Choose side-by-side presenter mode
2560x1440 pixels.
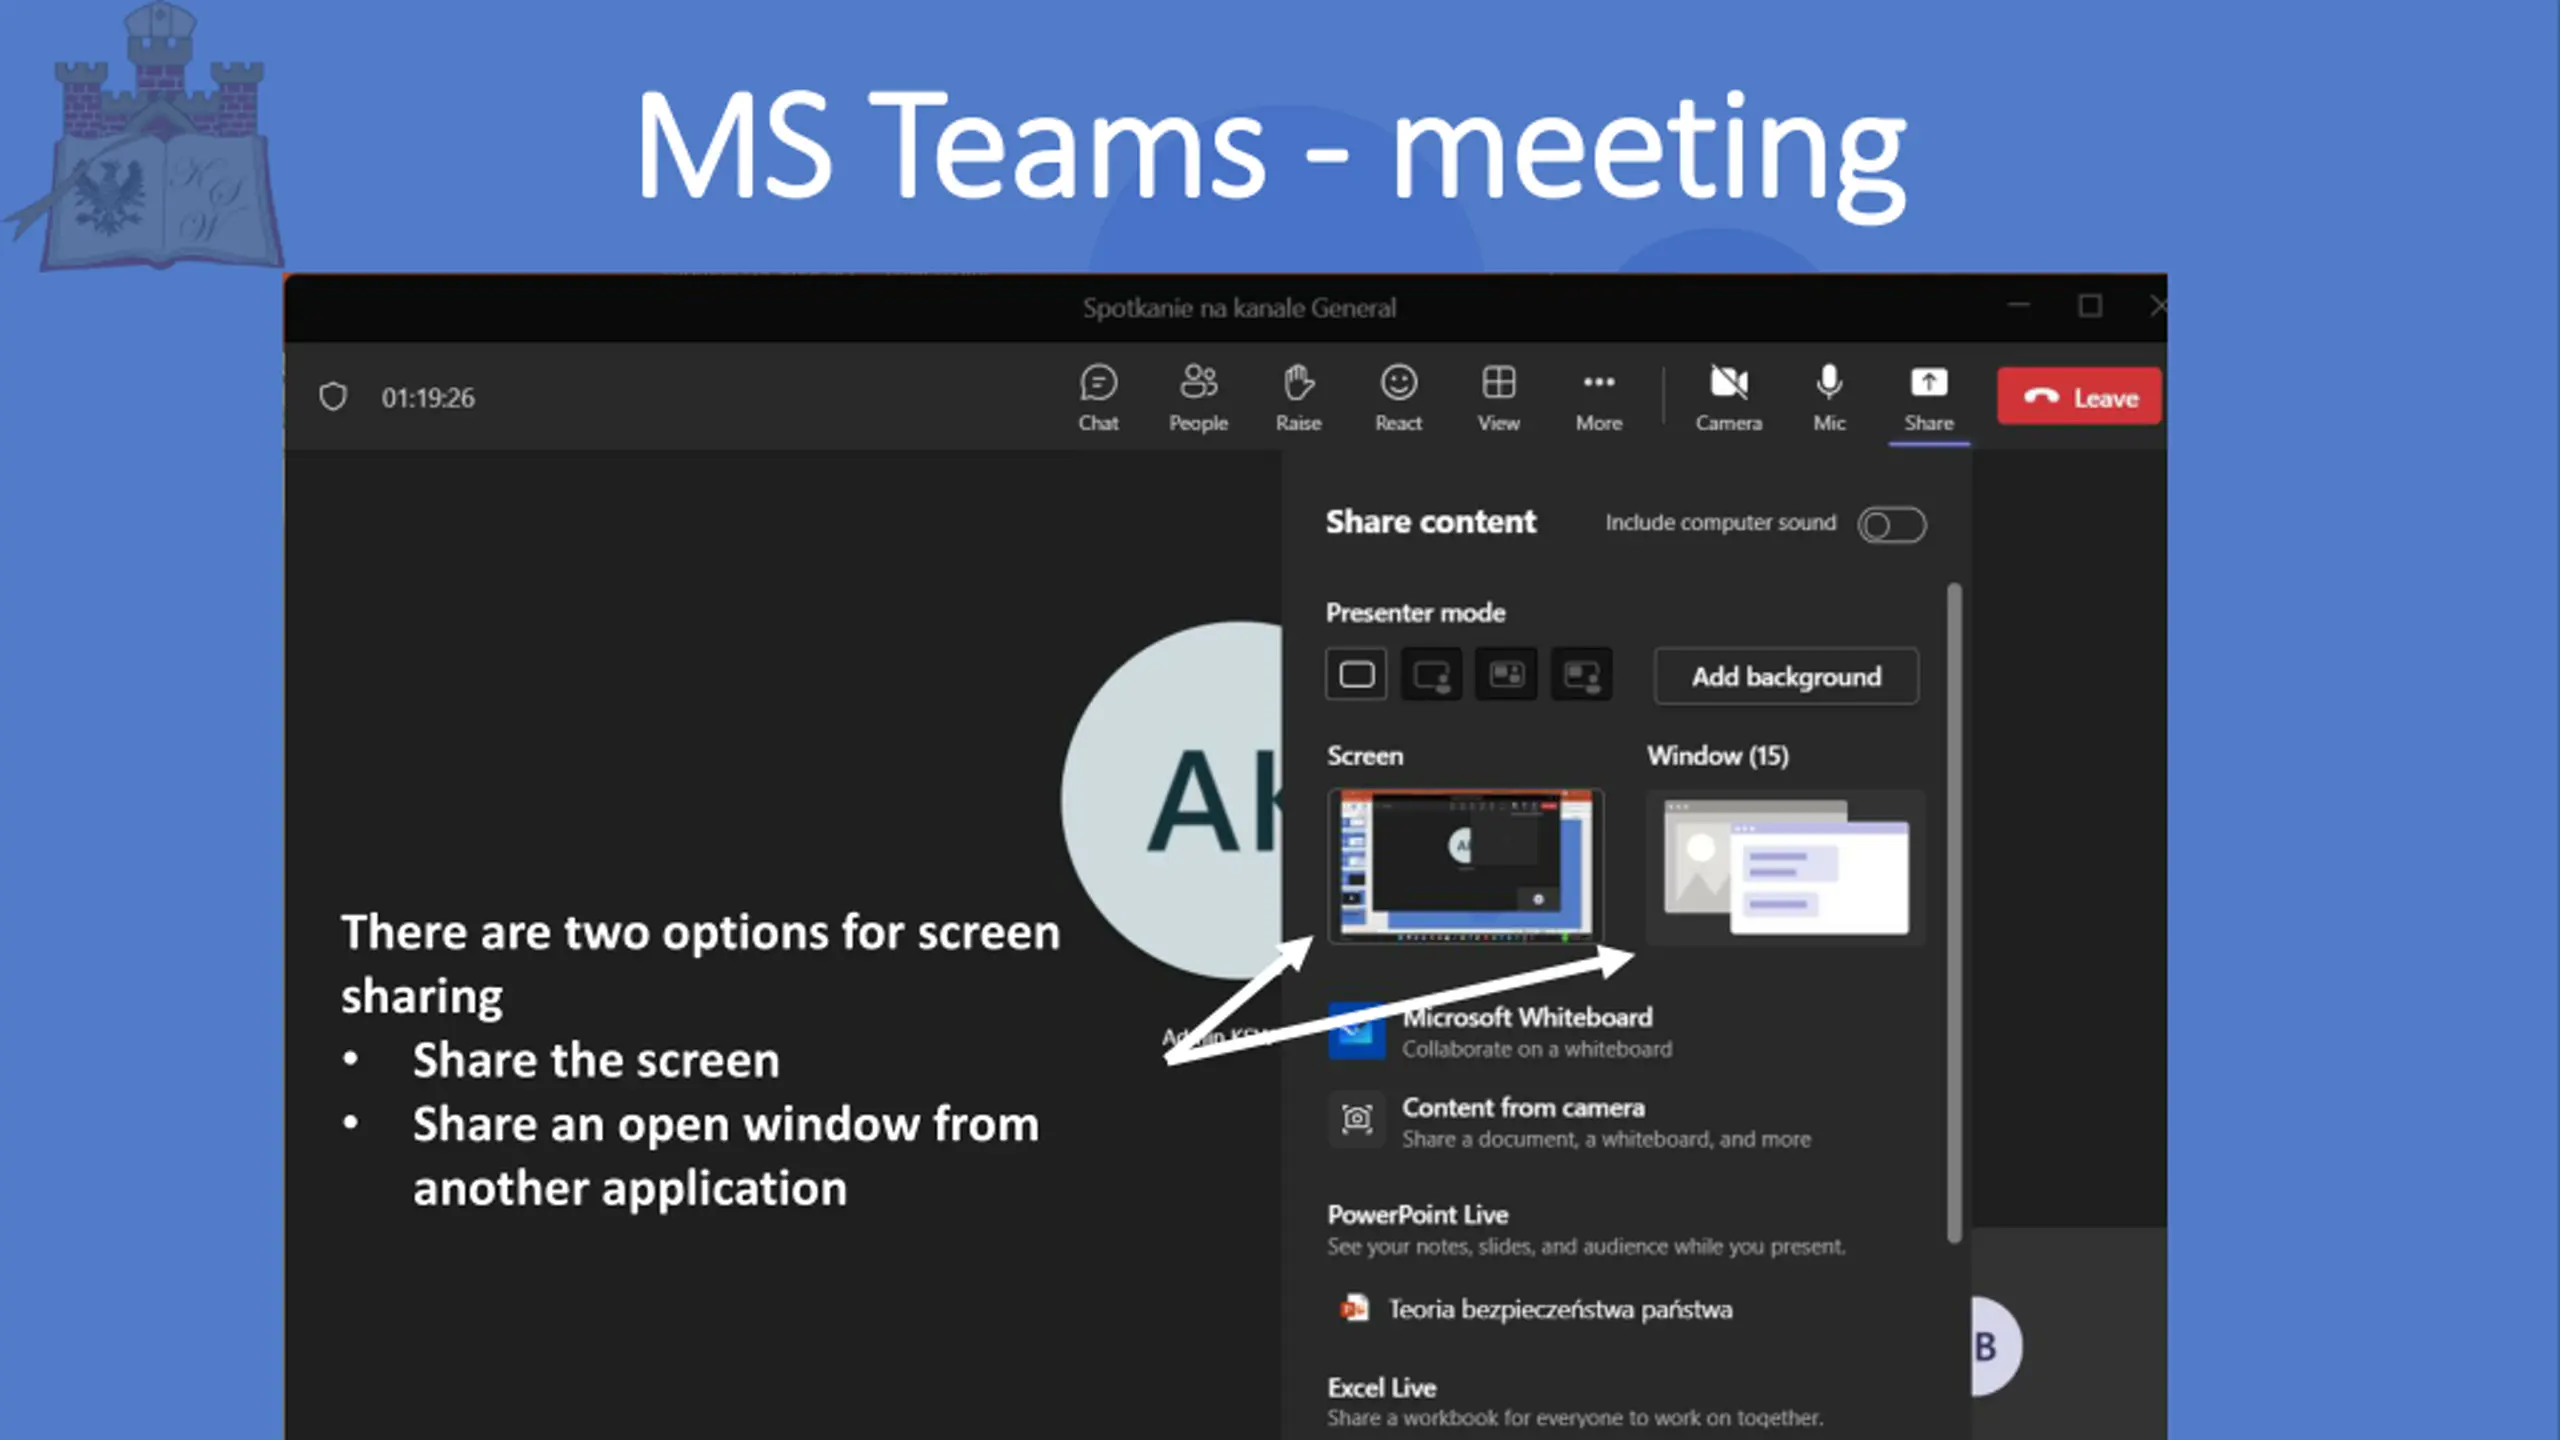pyautogui.click(x=1506, y=675)
